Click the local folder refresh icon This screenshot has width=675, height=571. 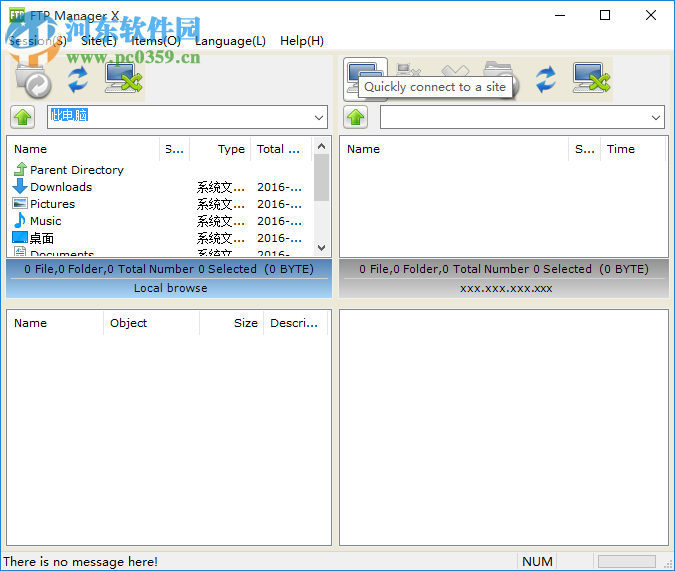(x=34, y=79)
